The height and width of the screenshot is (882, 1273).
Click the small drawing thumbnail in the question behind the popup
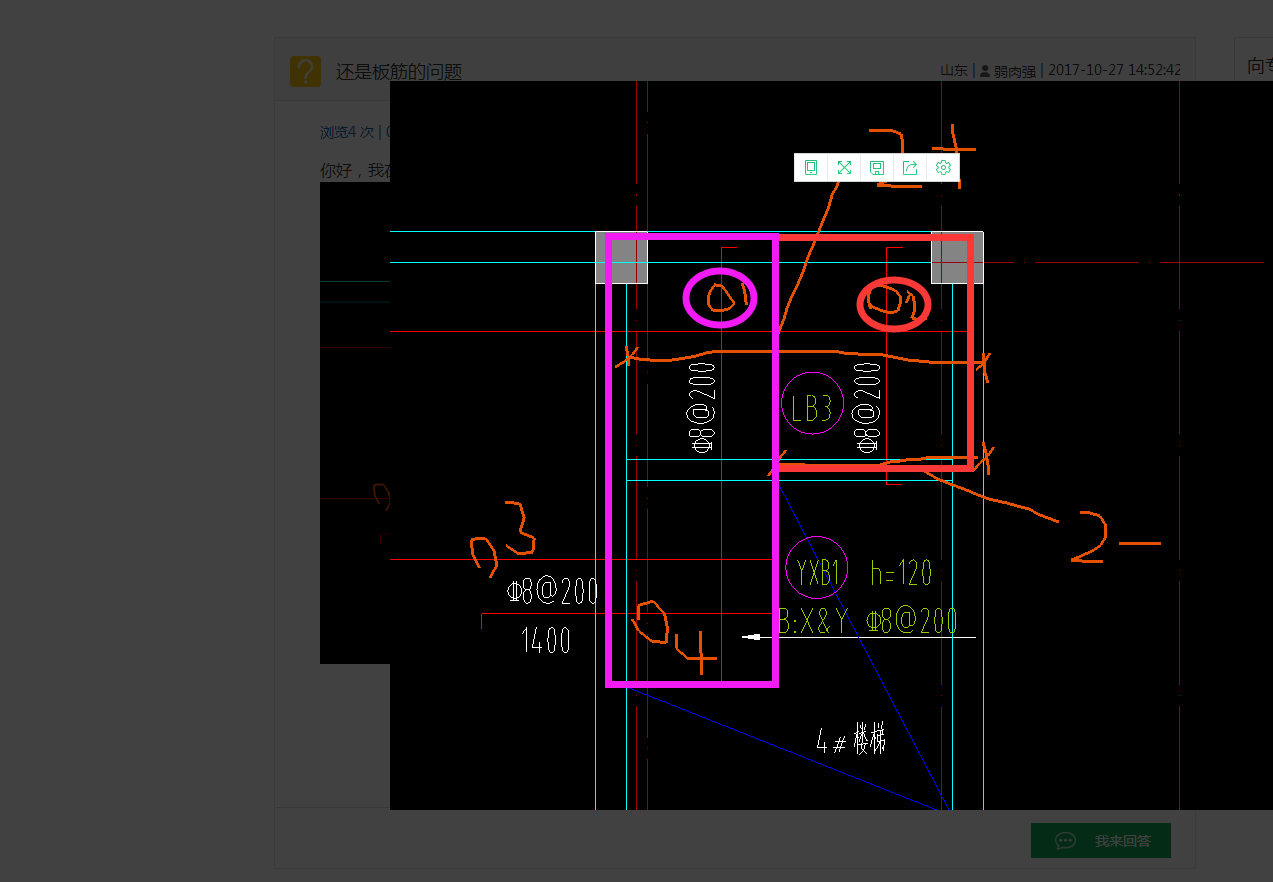pos(354,422)
